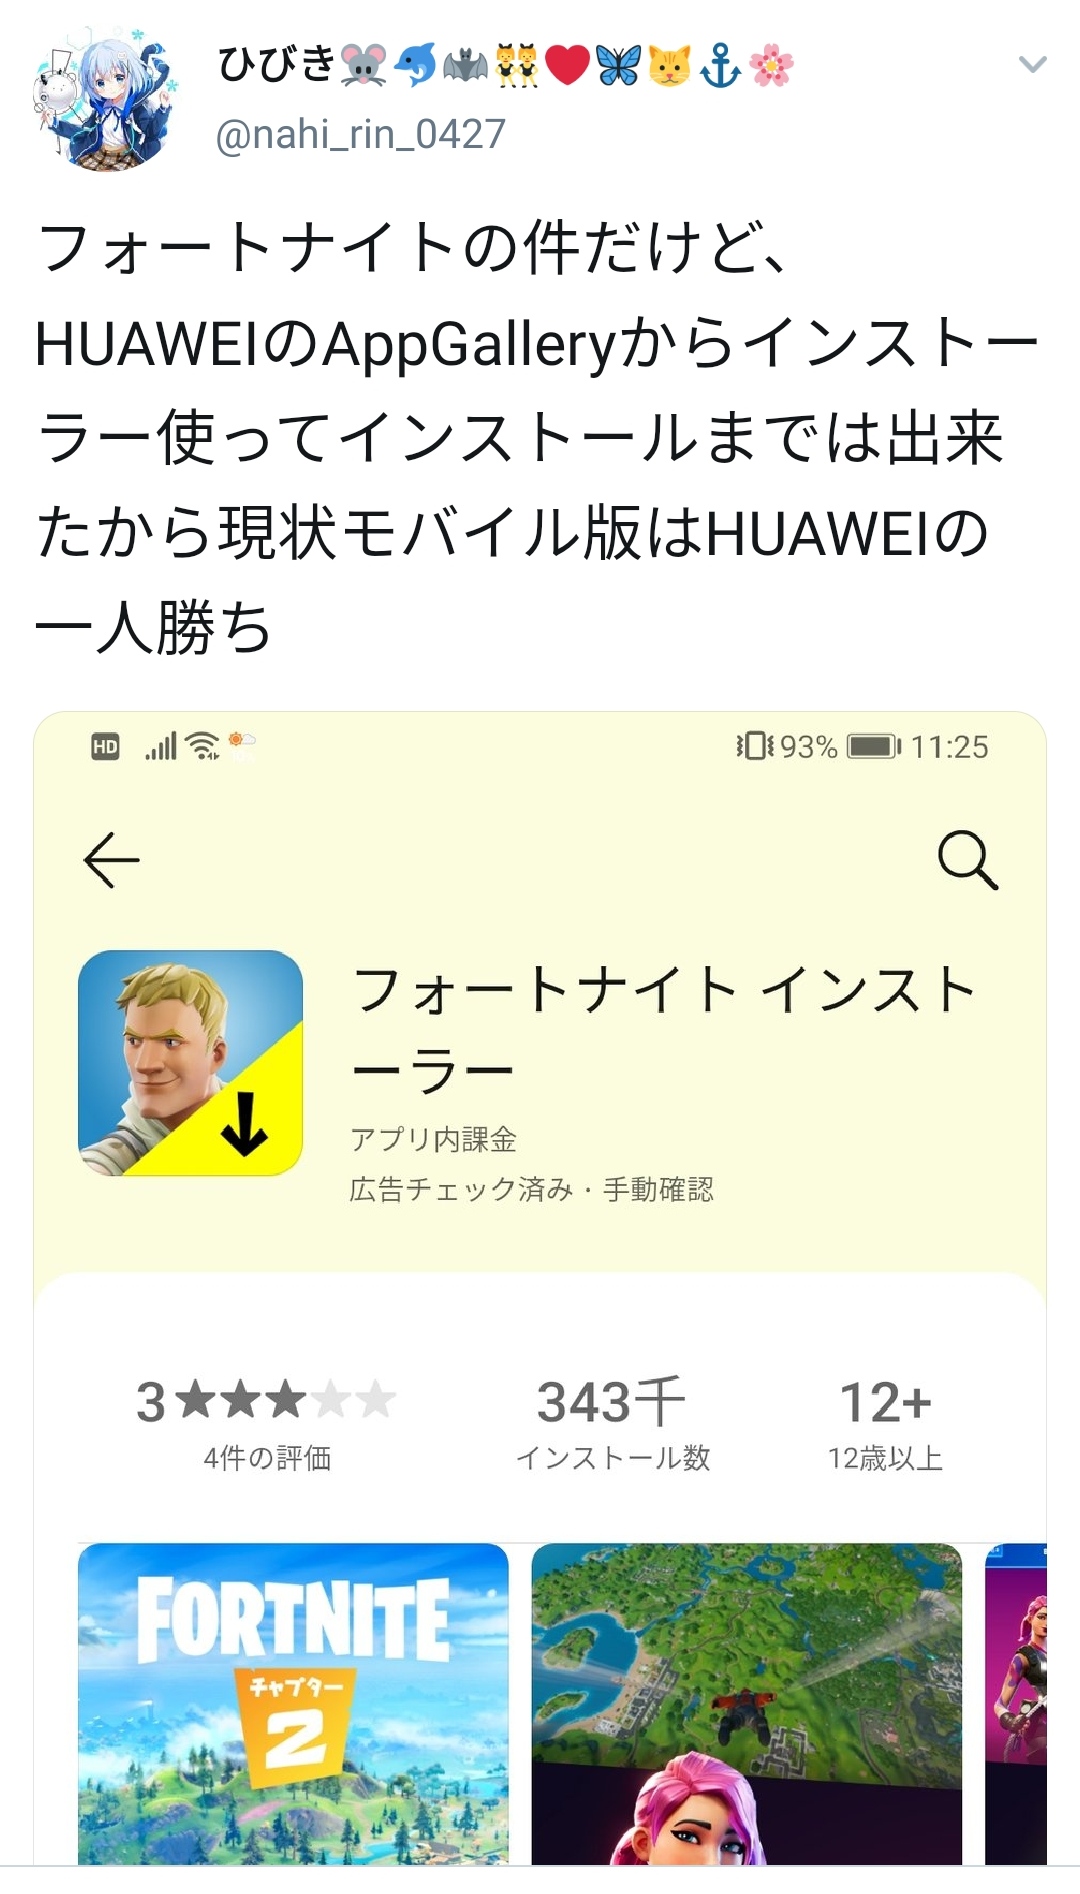
Task: Open the island map gameplay screenshot
Action: (747, 1703)
